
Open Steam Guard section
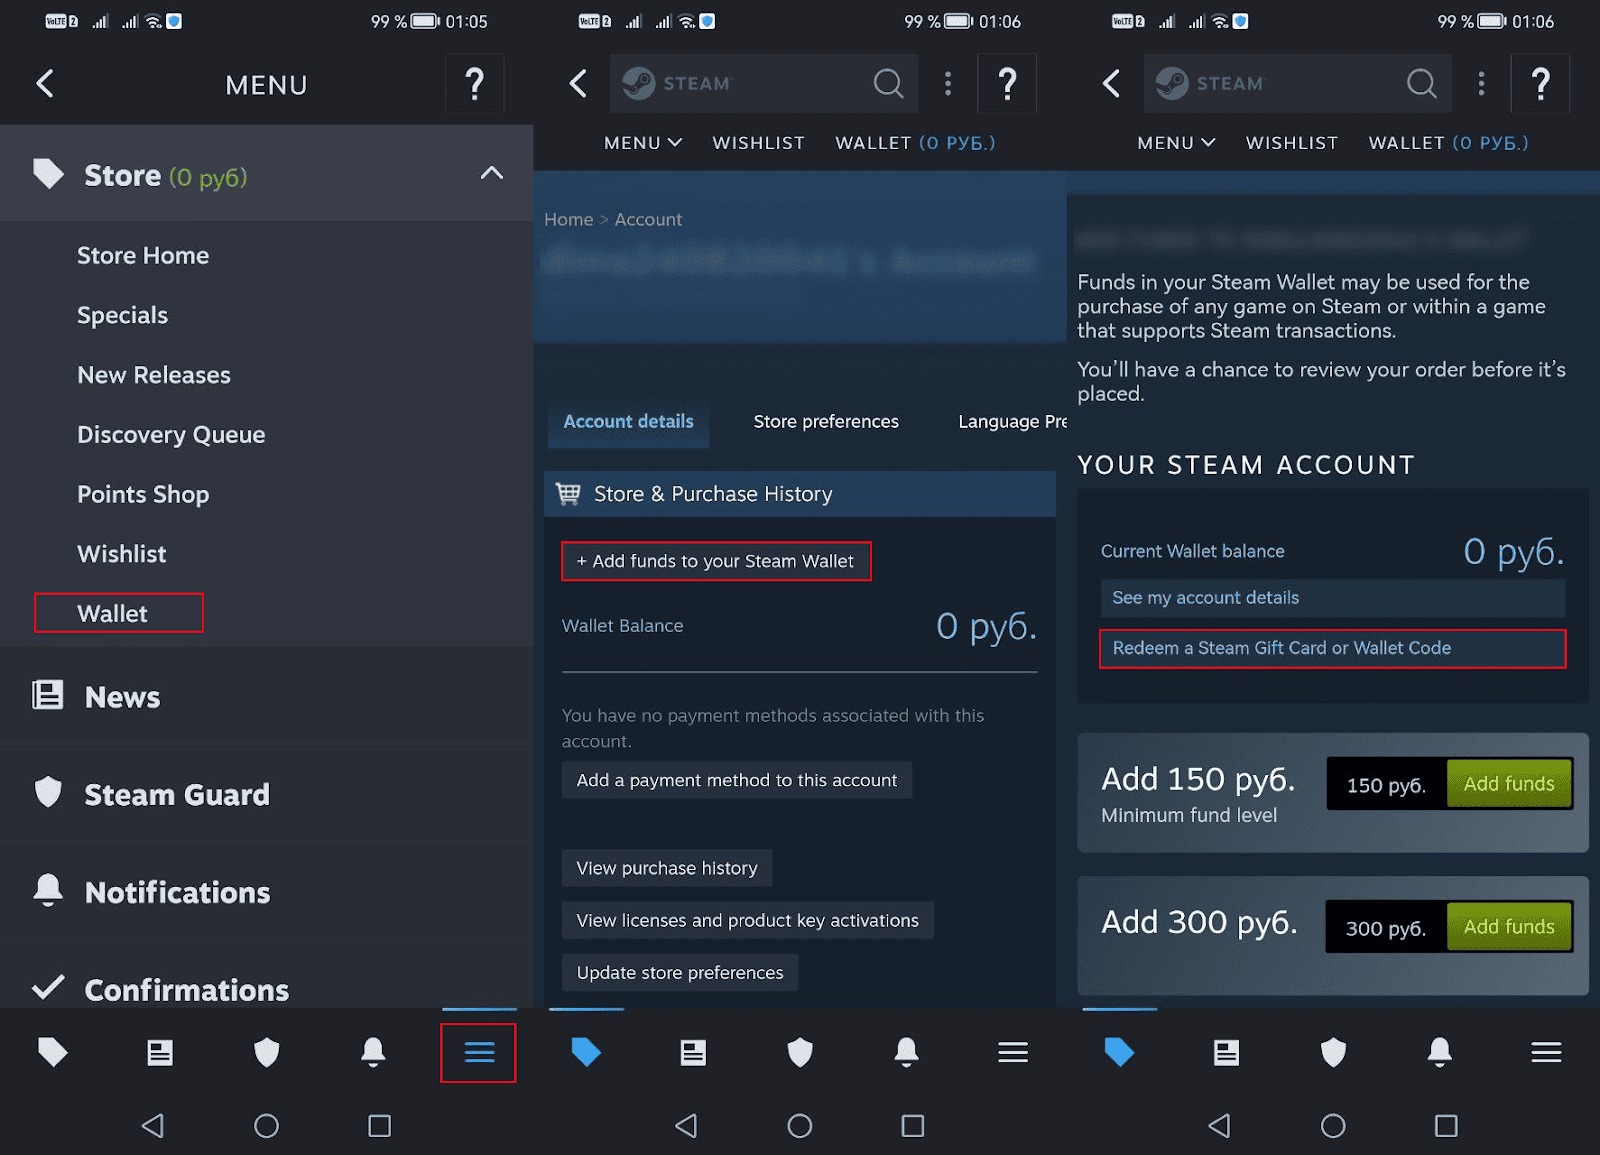coord(177,794)
